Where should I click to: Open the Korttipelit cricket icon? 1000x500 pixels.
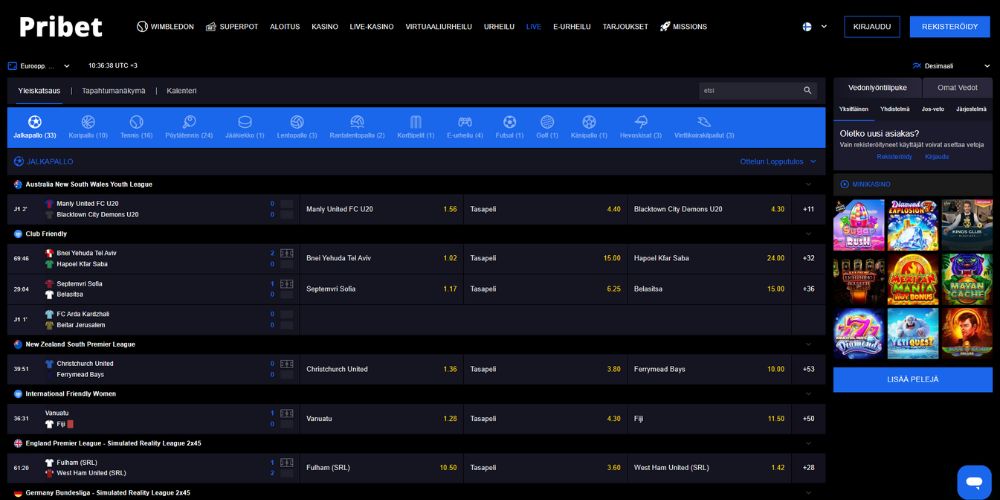415,122
